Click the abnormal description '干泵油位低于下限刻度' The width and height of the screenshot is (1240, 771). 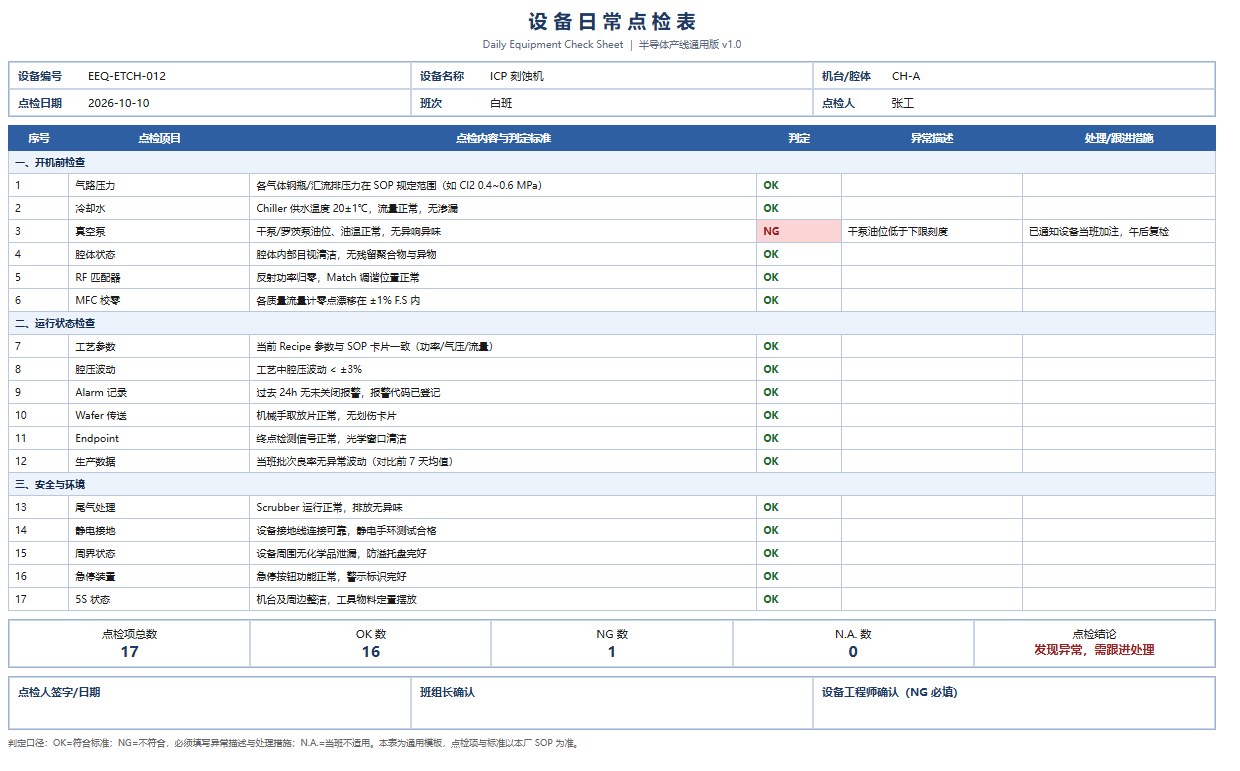tap(897, 231)
